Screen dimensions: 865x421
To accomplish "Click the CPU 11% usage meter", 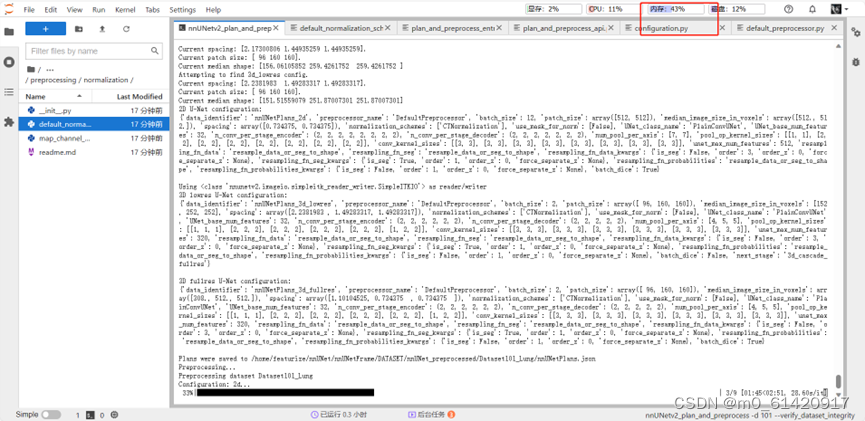I will tap(612, 9).
